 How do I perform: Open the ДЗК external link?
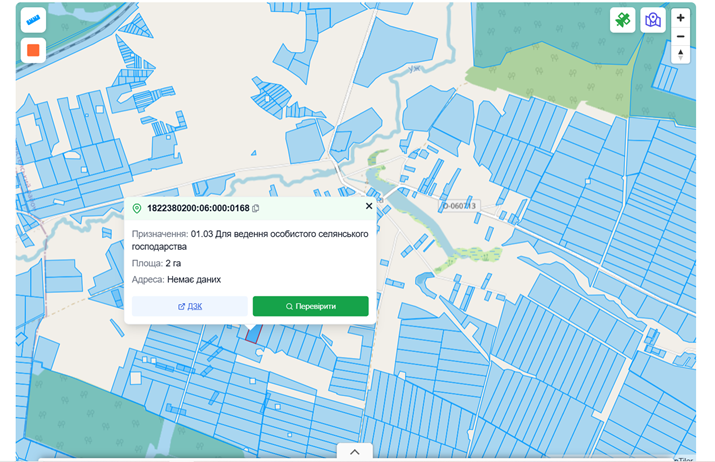click(190, 306)
